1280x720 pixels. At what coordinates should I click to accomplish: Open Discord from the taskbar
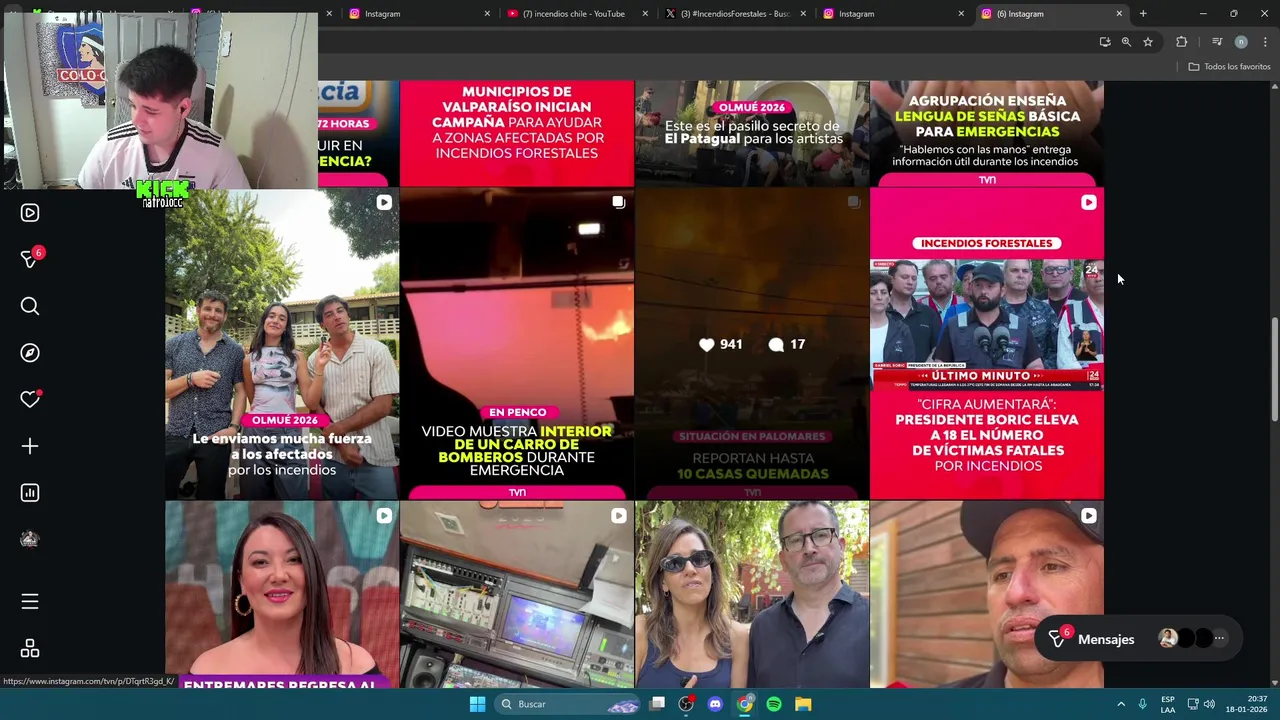715,704
